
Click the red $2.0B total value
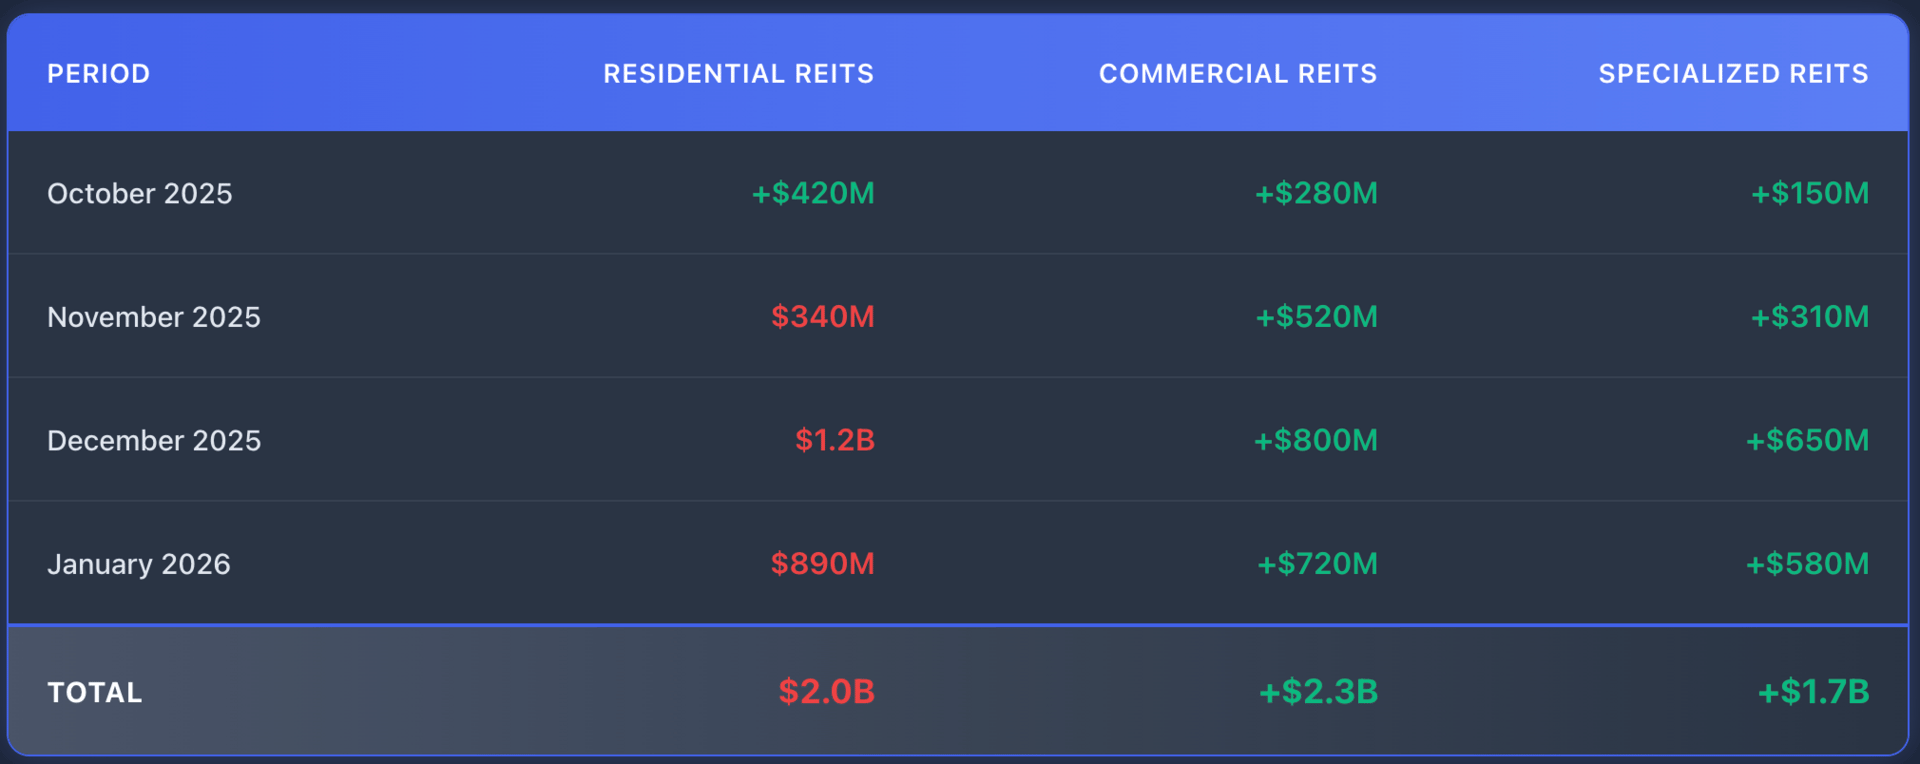point(826,691)
